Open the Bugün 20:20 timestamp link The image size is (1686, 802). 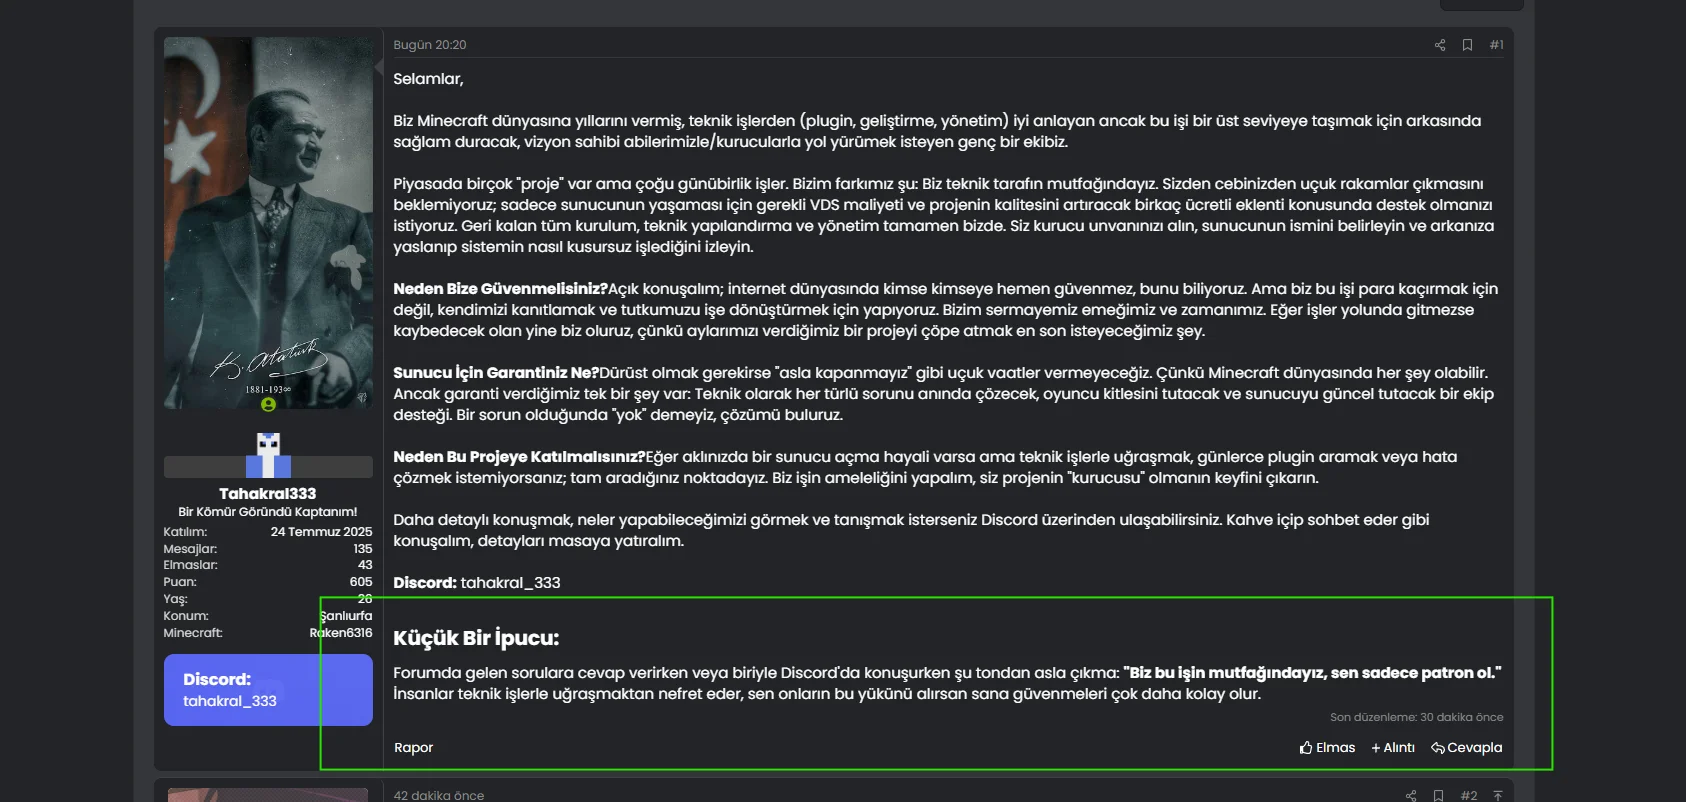(x=430, y=45)
